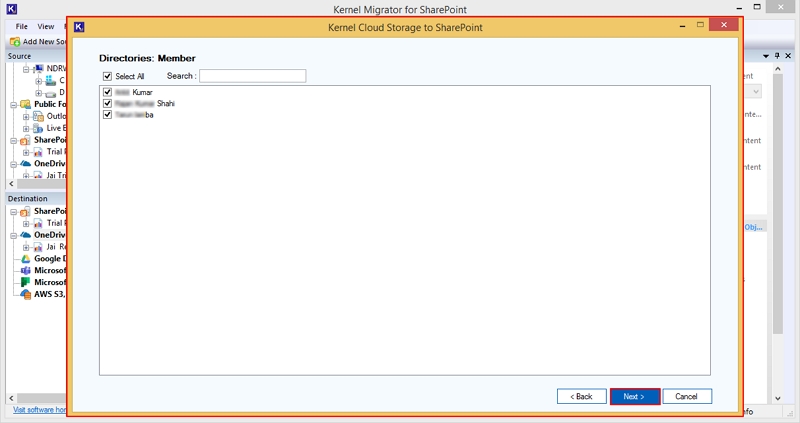Select the member name ending in Shahi
Screen dimensions: 800x423
144,103
